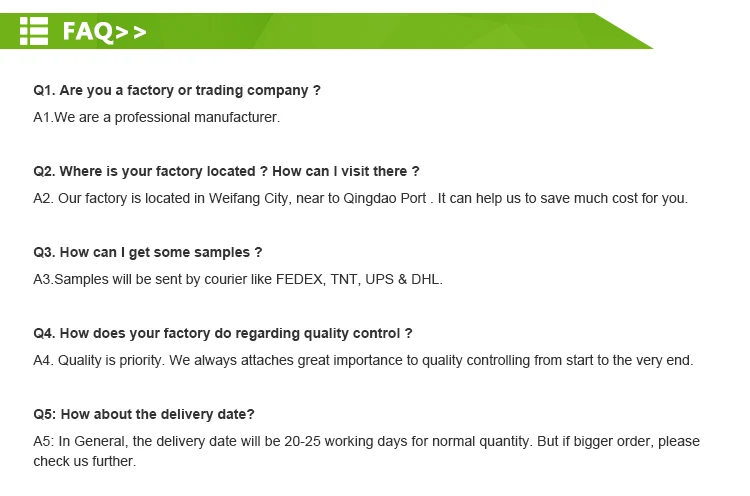Click question Q3 about getting samples
Image resolution: width=750 pixels, height=496 pixels.
click(x=147, y=252)
